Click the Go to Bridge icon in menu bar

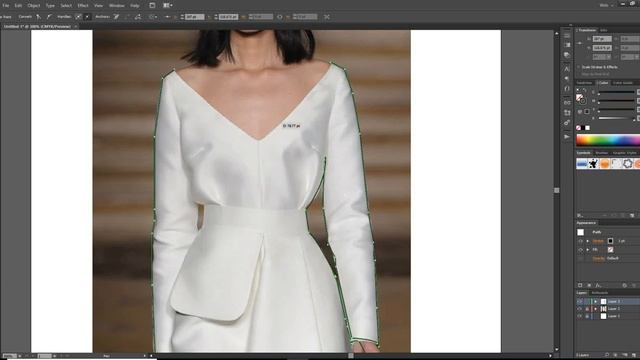[x=152, y=5]
